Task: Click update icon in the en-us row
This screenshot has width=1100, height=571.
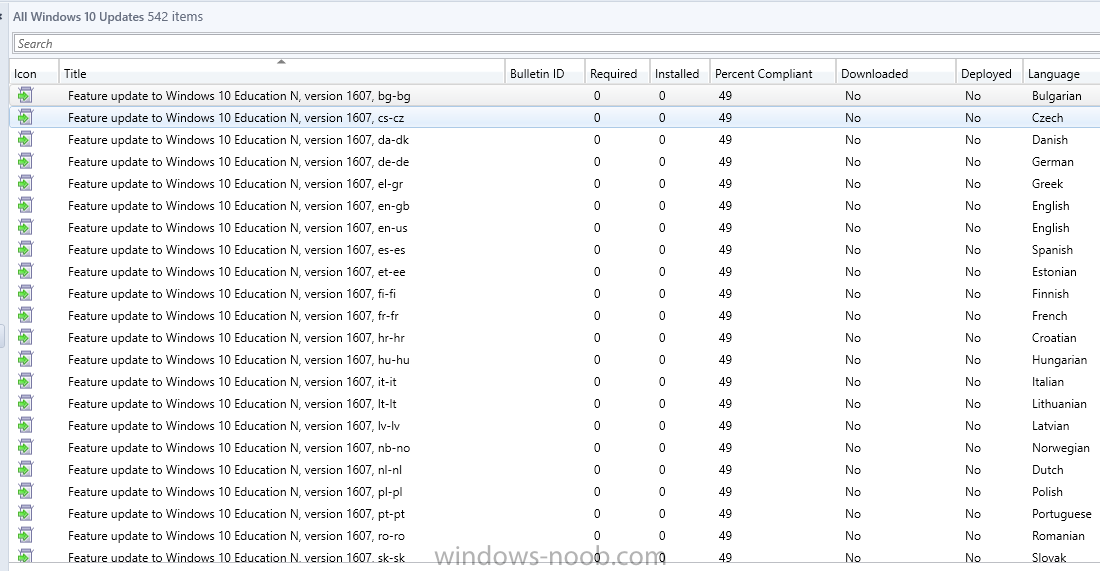Action: 25,227
